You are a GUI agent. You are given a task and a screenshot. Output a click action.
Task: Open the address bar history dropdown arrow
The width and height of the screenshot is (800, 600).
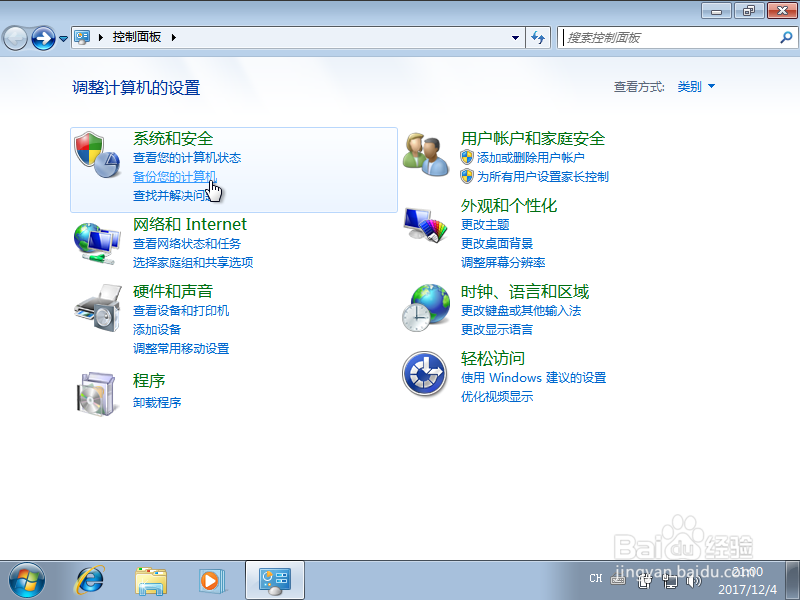click(x=514, y=37)
